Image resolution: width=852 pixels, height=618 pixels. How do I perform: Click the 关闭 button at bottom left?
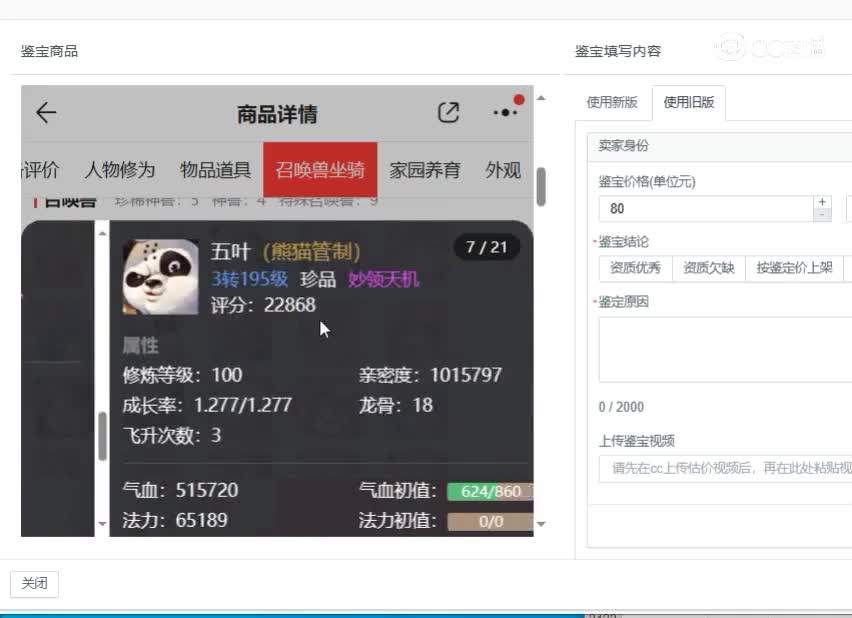[34, 583]
